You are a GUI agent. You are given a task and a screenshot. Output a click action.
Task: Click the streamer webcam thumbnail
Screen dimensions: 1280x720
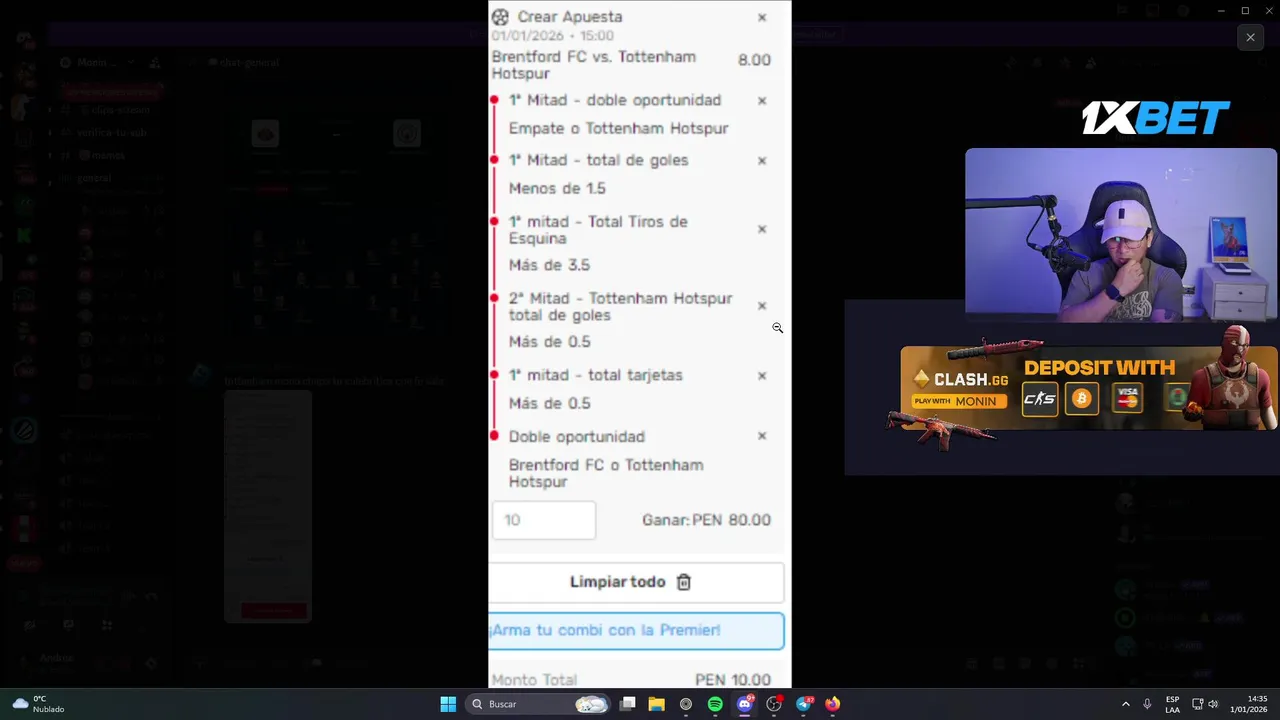tap(1121, 235)
